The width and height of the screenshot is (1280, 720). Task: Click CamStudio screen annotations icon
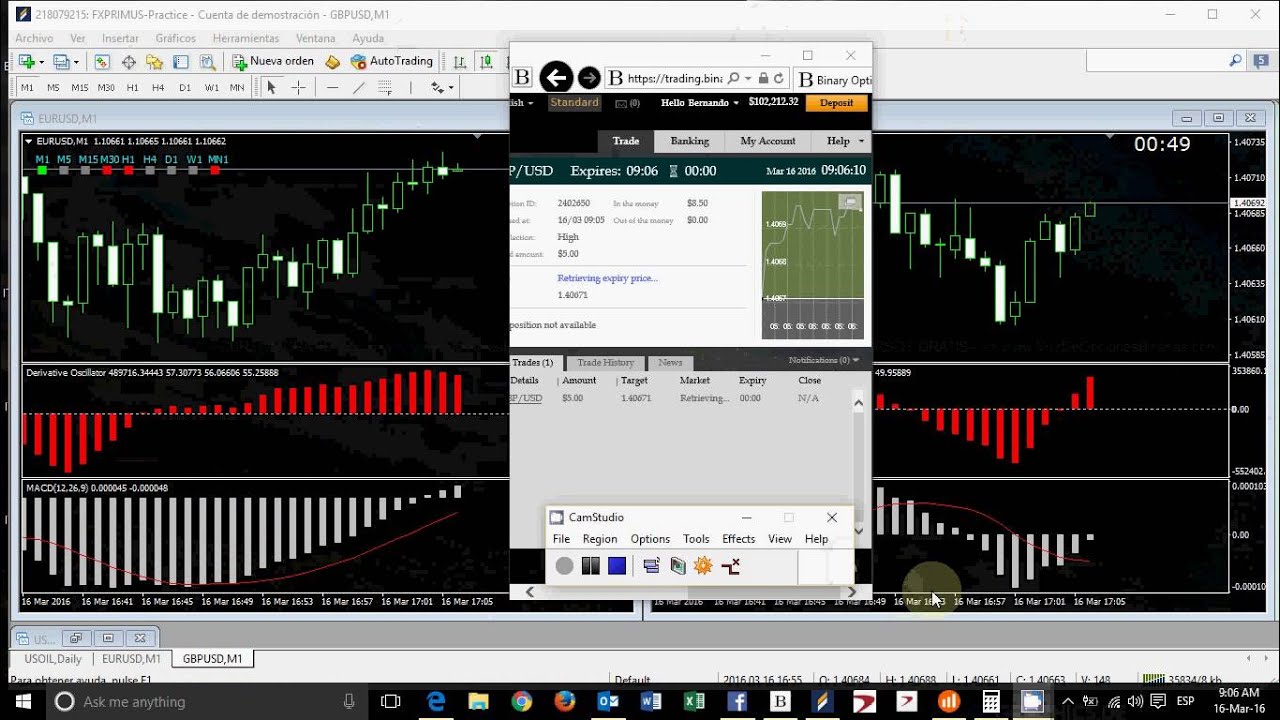click(x=678, y=566)
